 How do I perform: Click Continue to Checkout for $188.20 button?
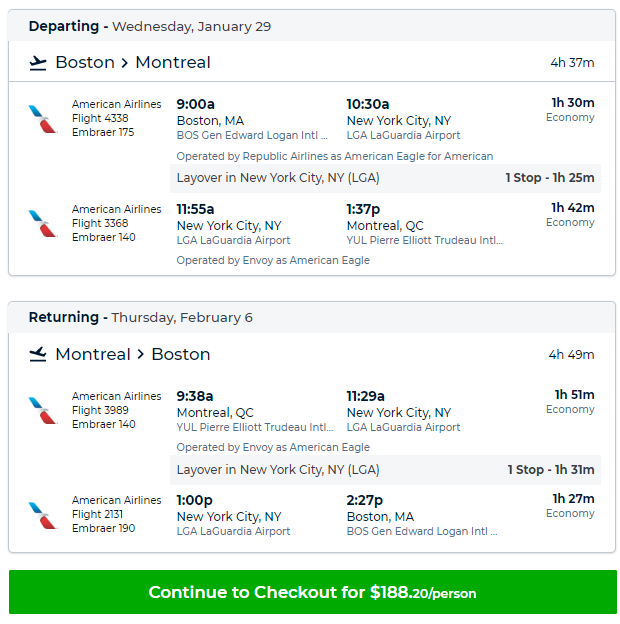(313, 592)
